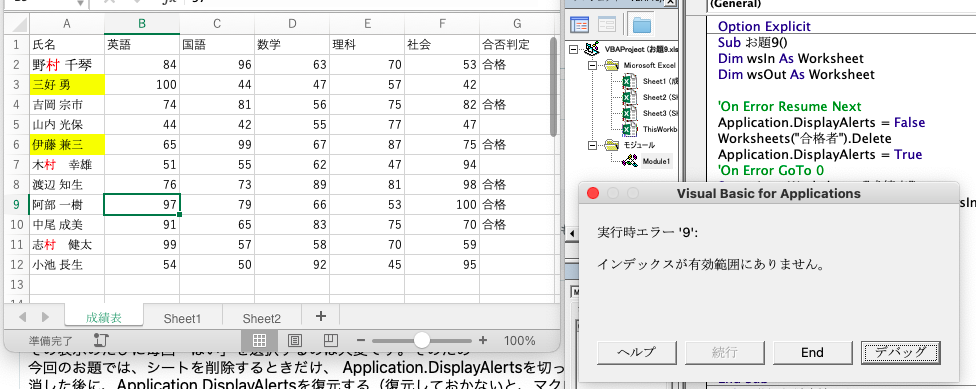Select column D header
This screenshot has width=976, height=389.
pos(292,24)
